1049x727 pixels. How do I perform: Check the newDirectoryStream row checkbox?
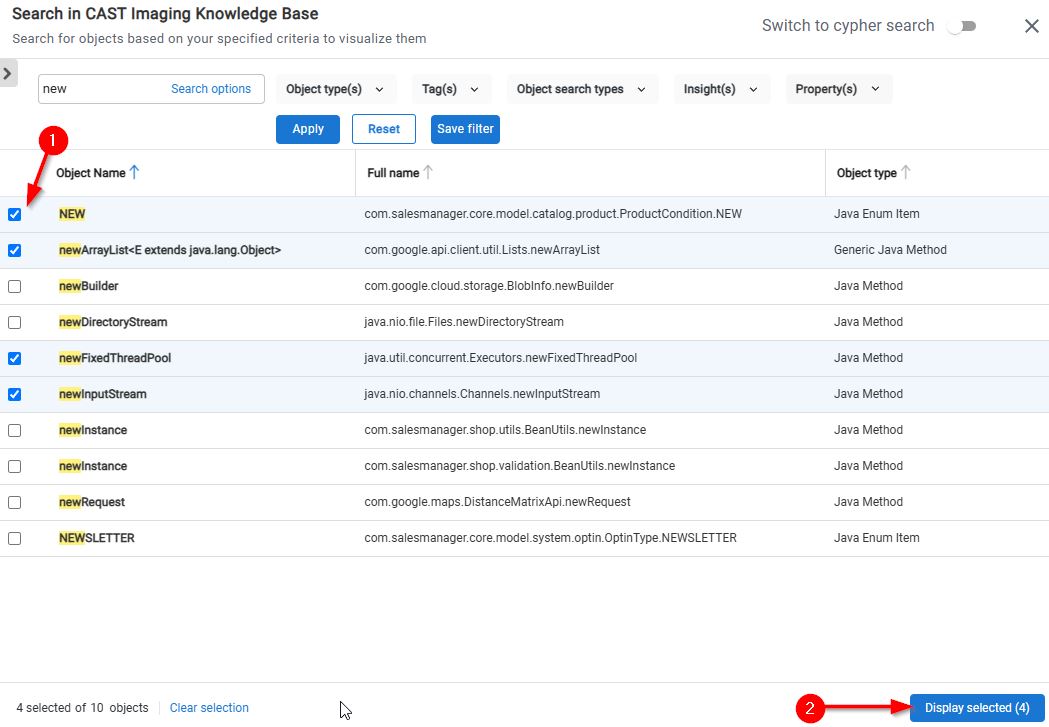pos(15,323)
